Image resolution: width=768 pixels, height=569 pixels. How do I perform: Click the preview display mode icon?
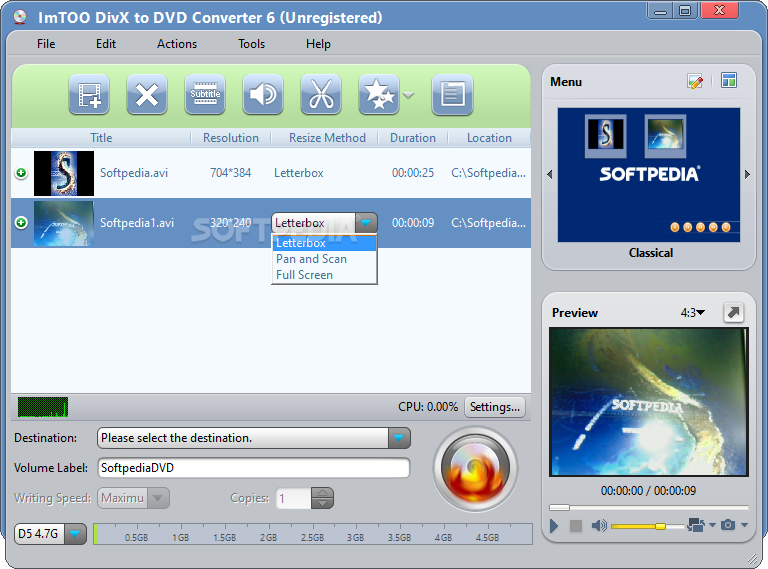point(696,525)
